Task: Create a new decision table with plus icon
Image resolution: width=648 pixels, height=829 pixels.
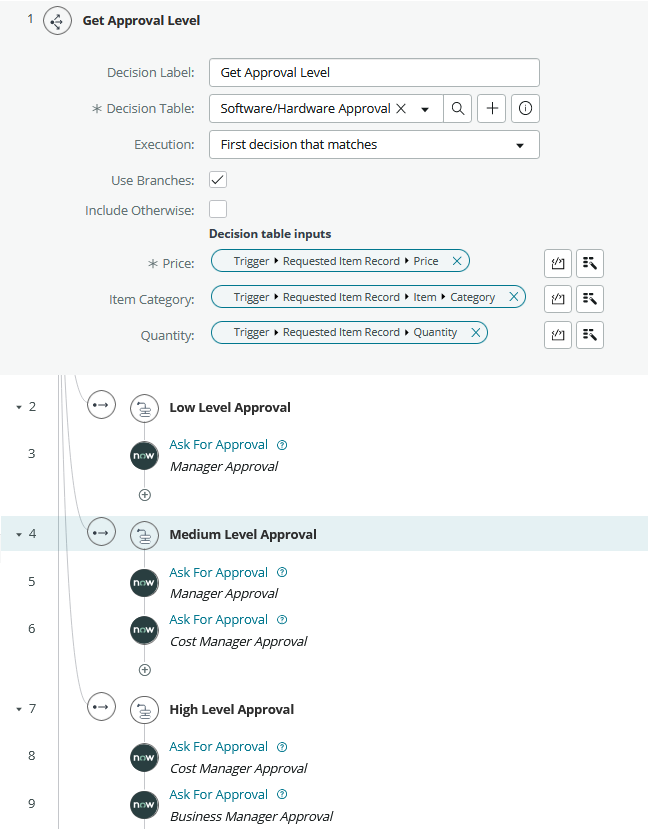Action: coord(491,108)
